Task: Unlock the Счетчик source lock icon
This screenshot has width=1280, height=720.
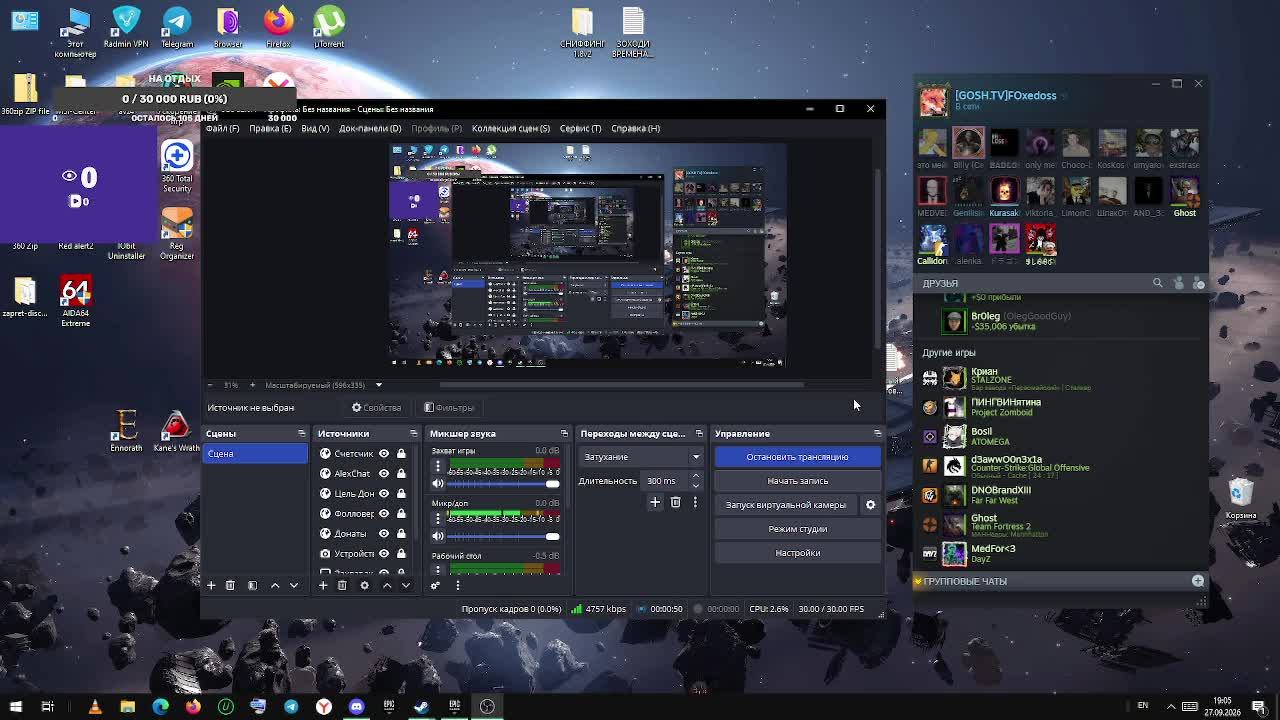Action: 401,453
